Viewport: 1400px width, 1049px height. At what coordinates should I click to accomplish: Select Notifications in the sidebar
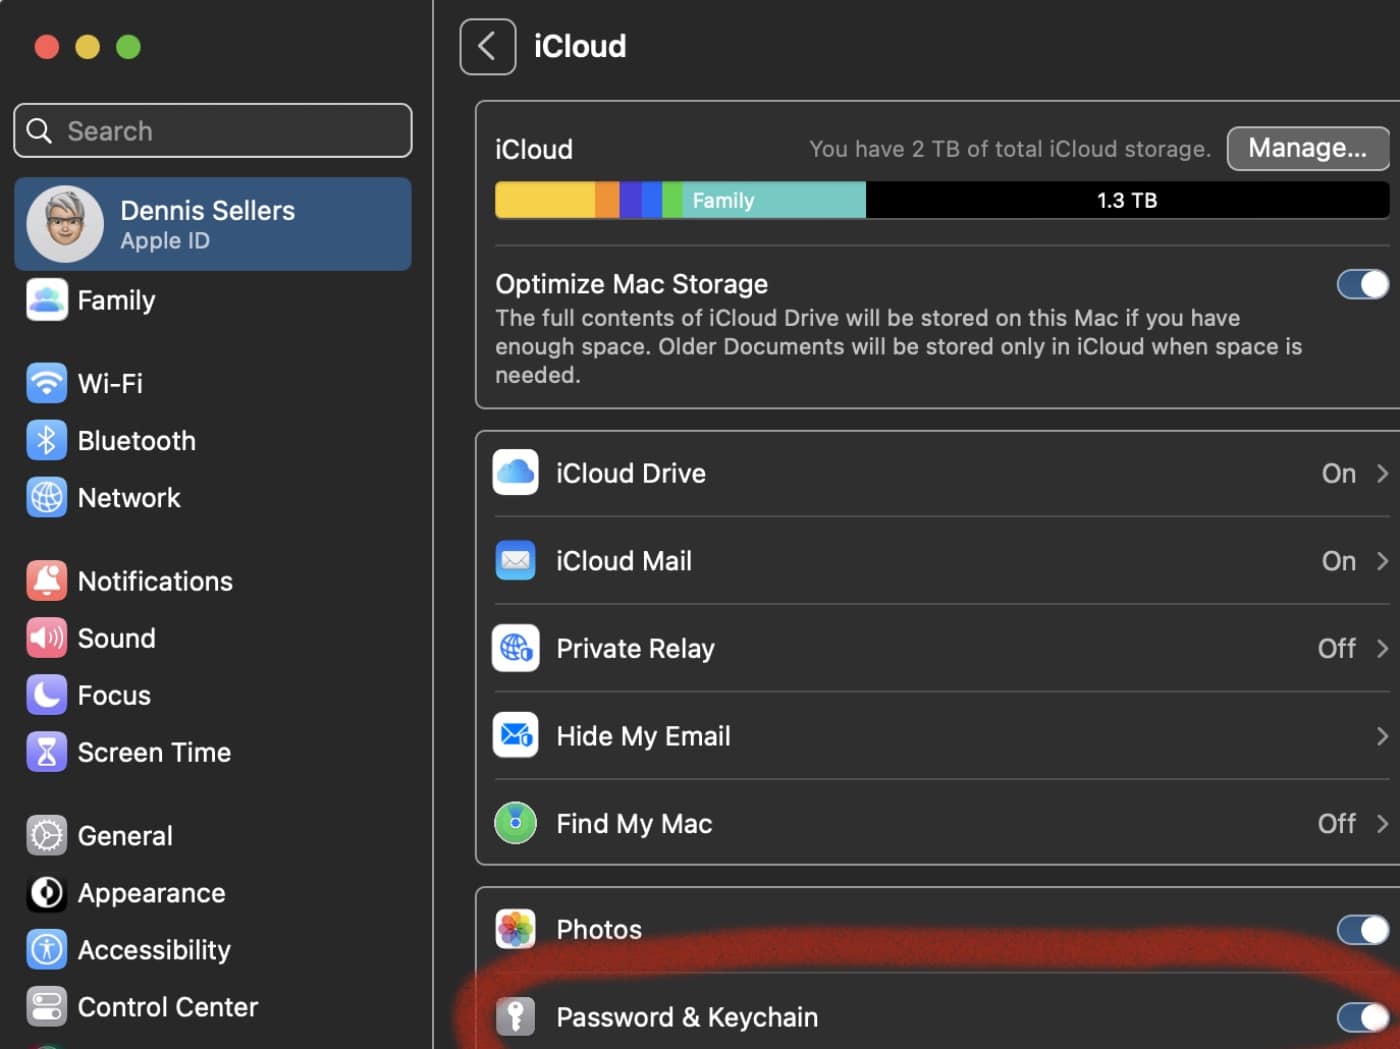(154, 581)
